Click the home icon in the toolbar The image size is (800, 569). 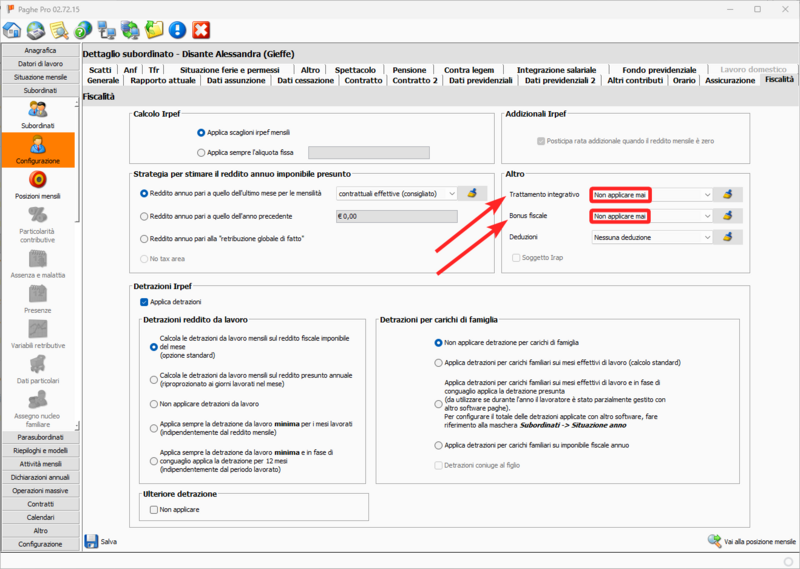click(13, 30)
